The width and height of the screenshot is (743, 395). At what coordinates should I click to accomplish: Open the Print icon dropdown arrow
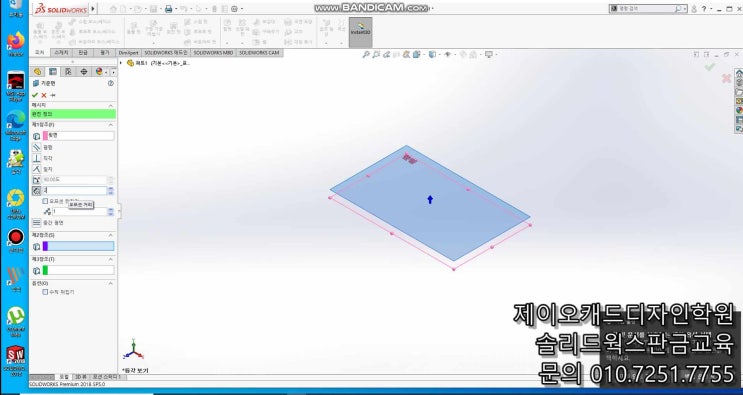tap(176, 9)
